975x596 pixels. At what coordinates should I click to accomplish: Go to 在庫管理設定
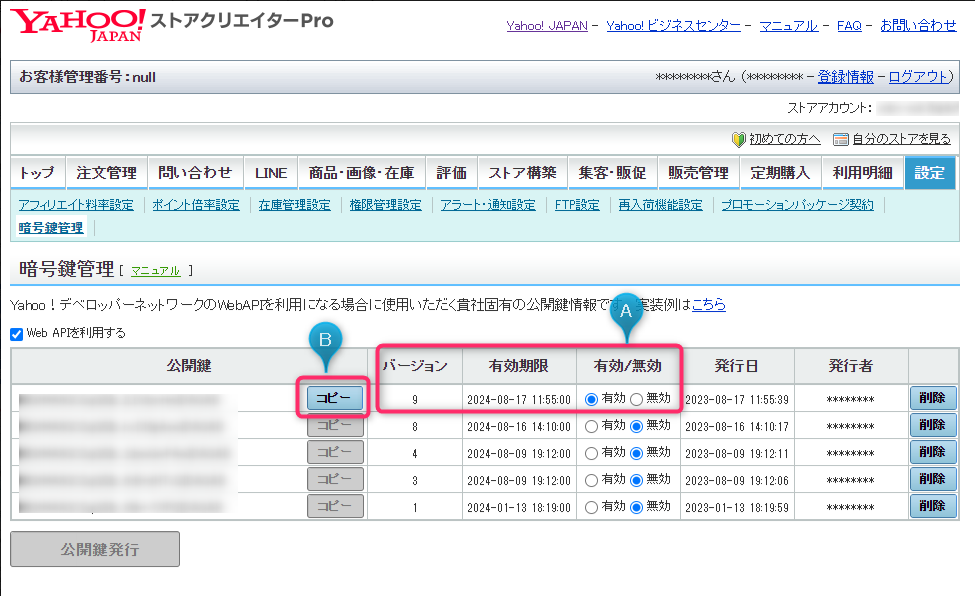[295, 205]
